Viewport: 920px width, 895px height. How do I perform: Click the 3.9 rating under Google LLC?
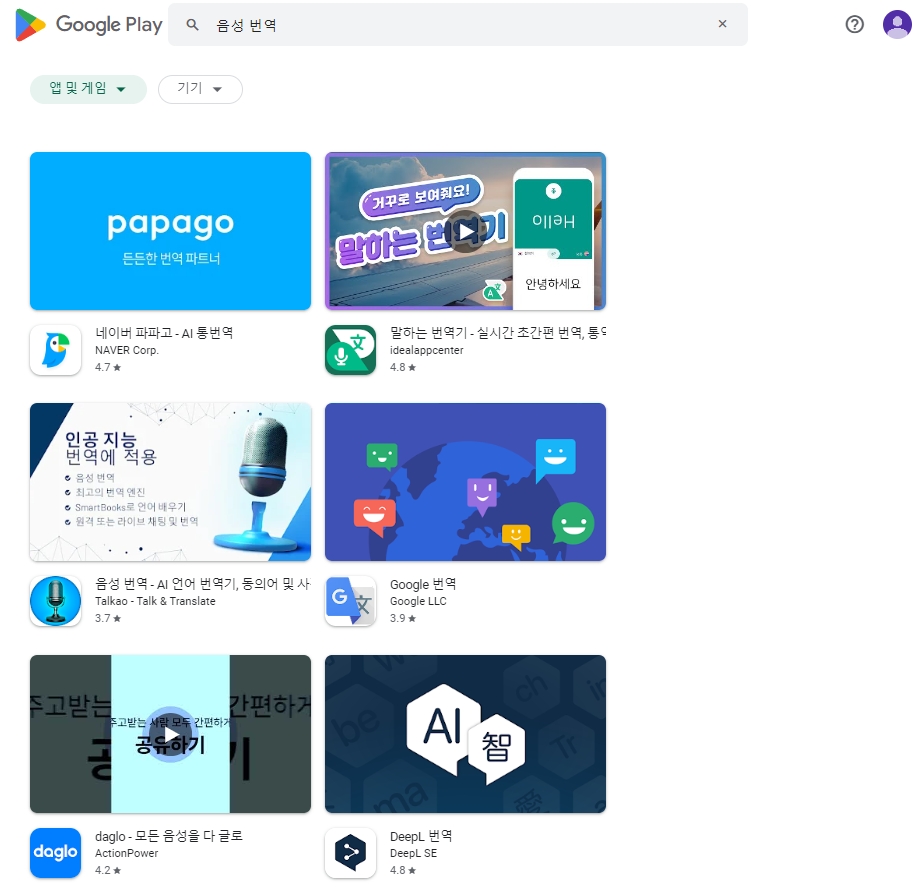(403, 619)
